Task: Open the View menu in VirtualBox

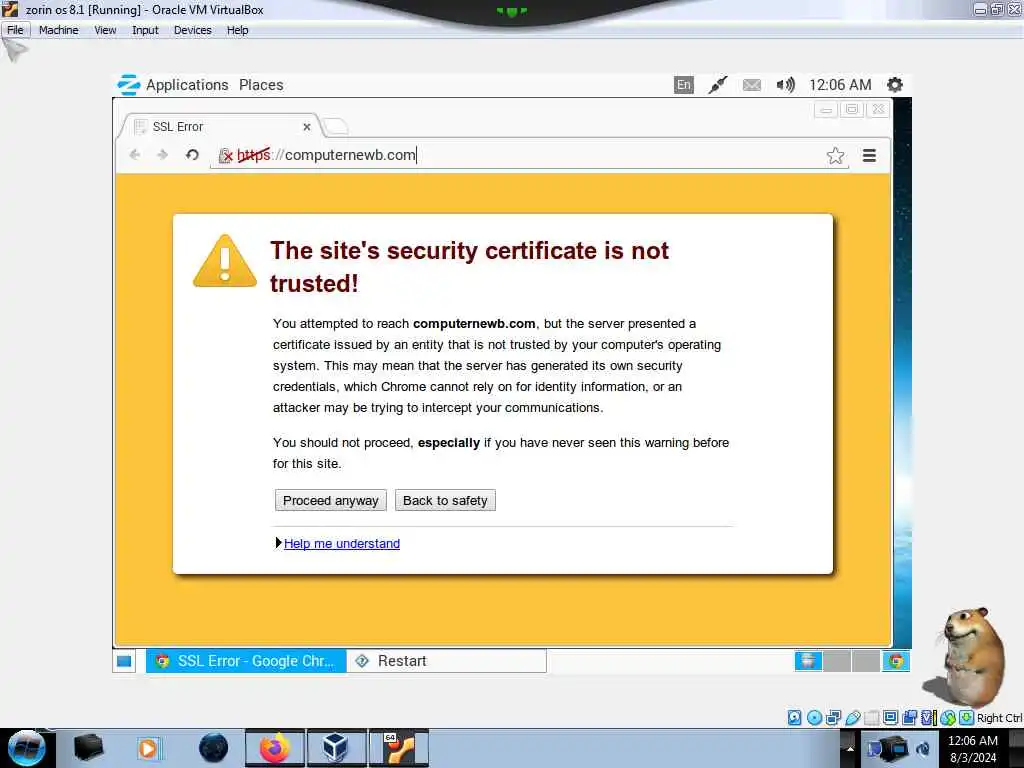Action: [x=105, y=30]
